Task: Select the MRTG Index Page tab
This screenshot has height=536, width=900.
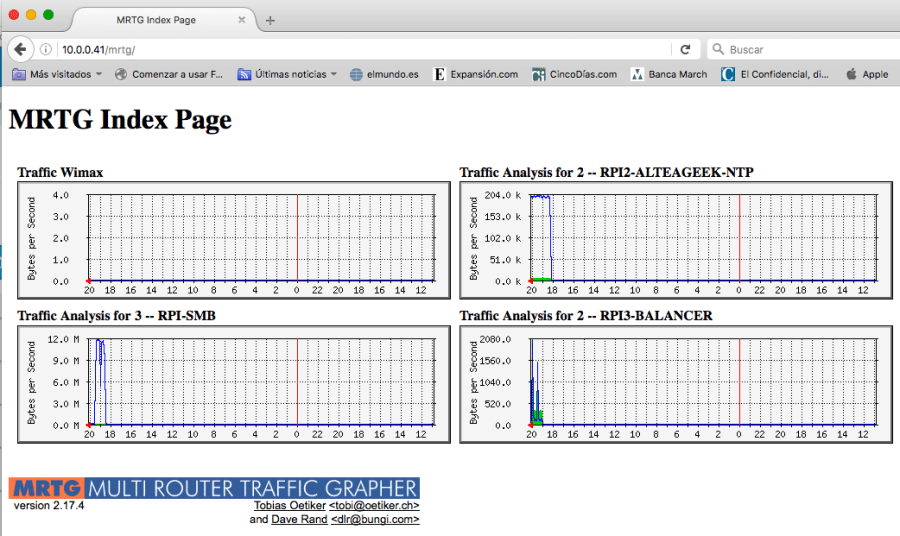Action: coord(156,20)
